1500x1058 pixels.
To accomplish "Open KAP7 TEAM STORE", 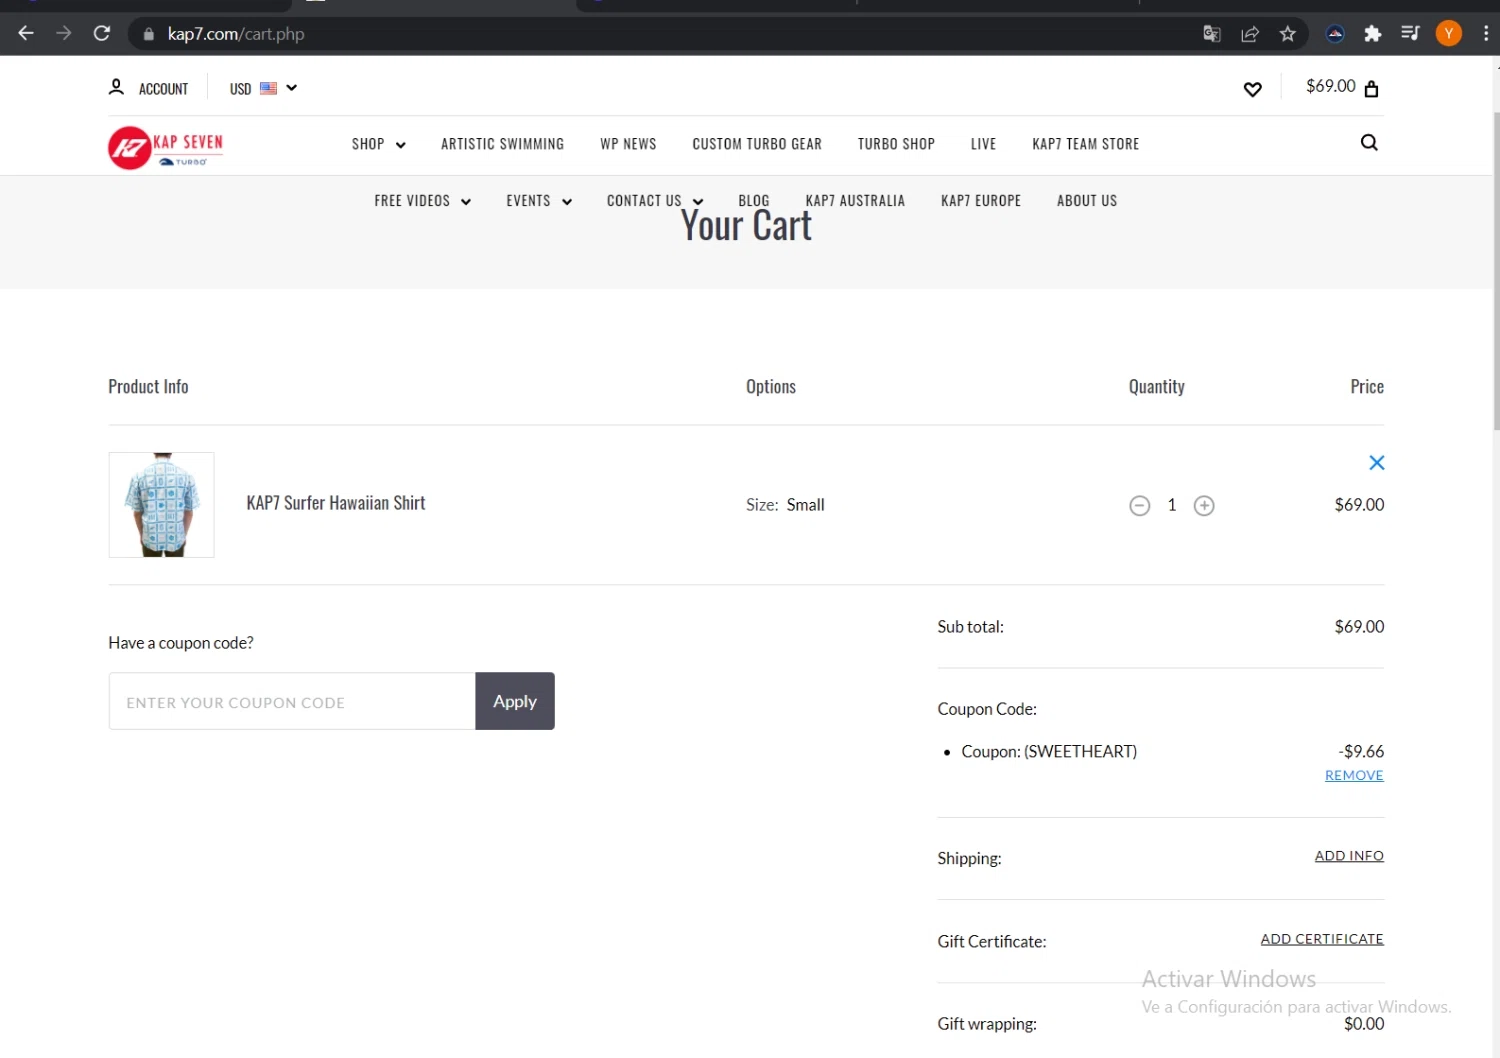I will pyautogui.click(x=1085, y=144).
